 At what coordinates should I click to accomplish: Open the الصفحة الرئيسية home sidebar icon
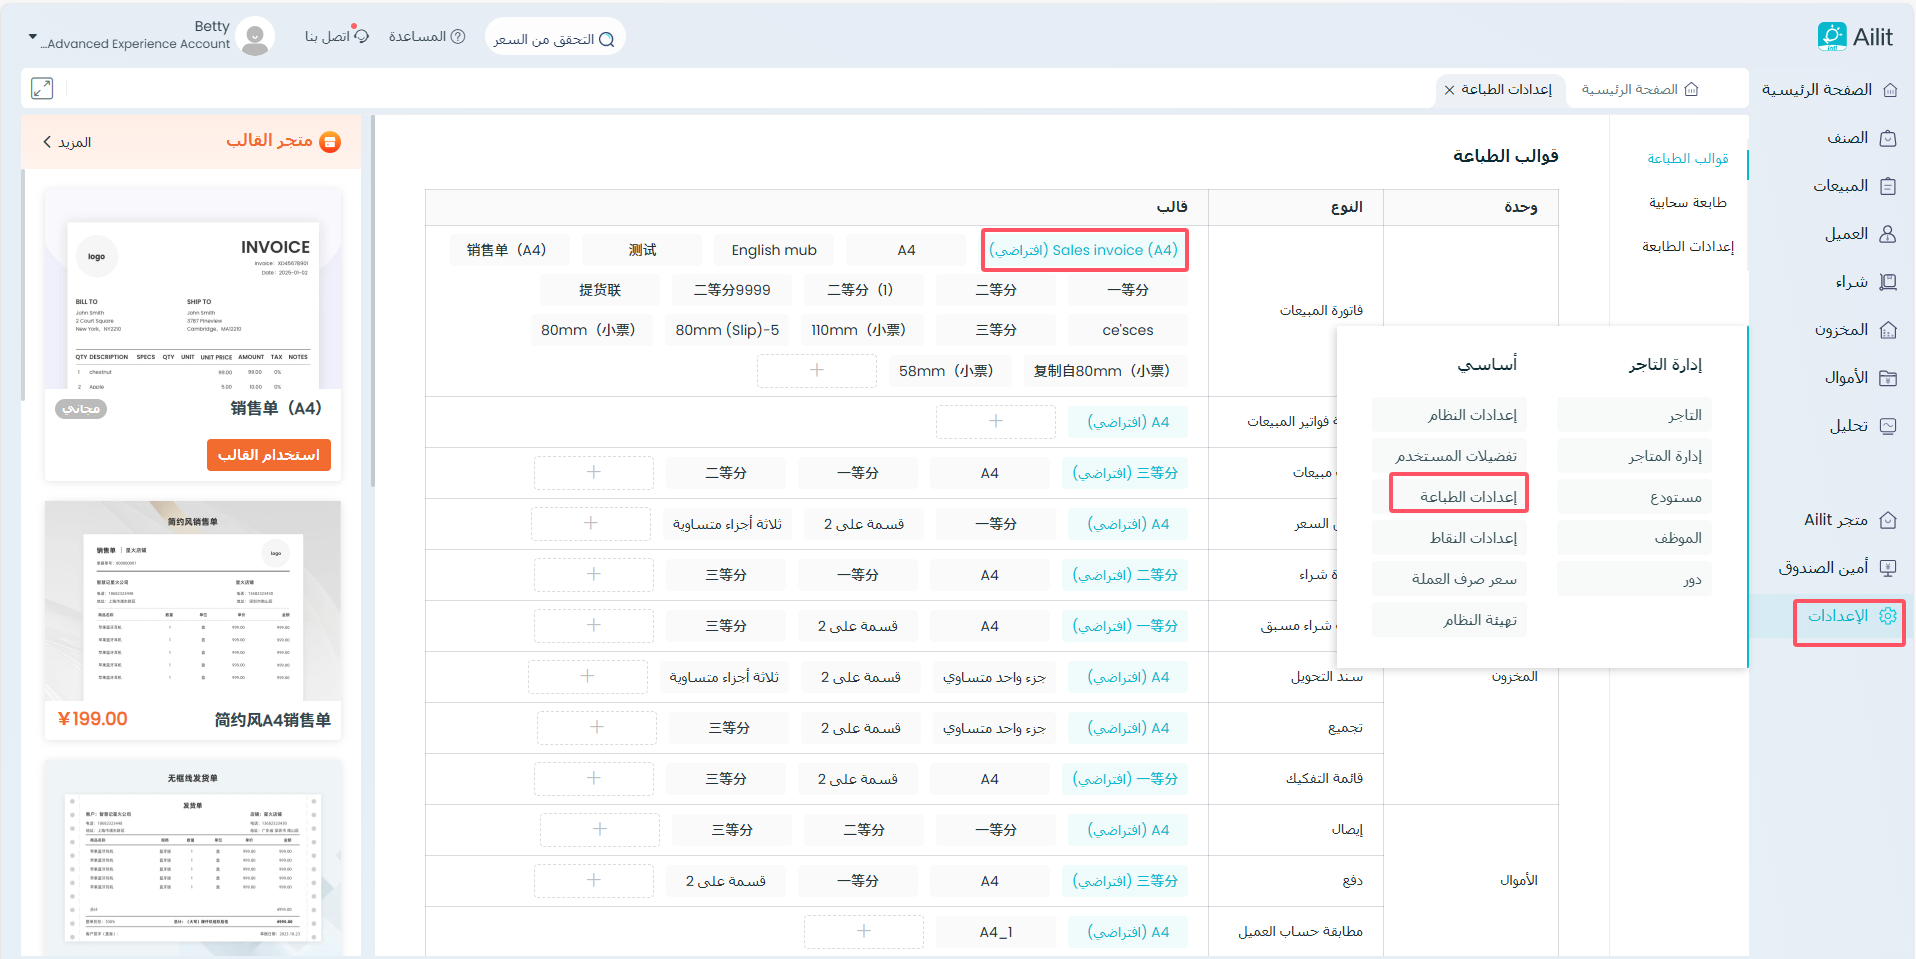point(1889,90)
